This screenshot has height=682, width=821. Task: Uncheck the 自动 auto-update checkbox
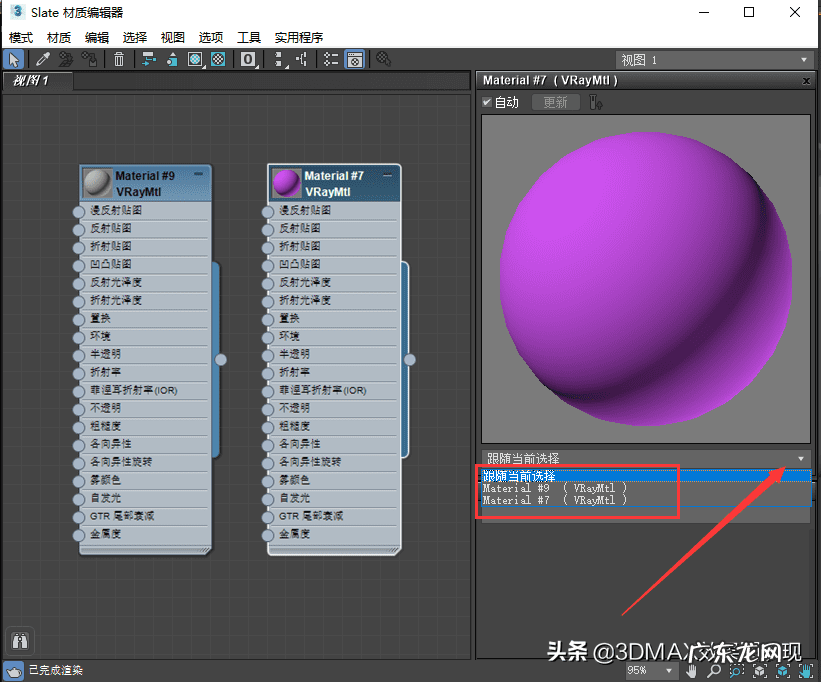[487, 102]
